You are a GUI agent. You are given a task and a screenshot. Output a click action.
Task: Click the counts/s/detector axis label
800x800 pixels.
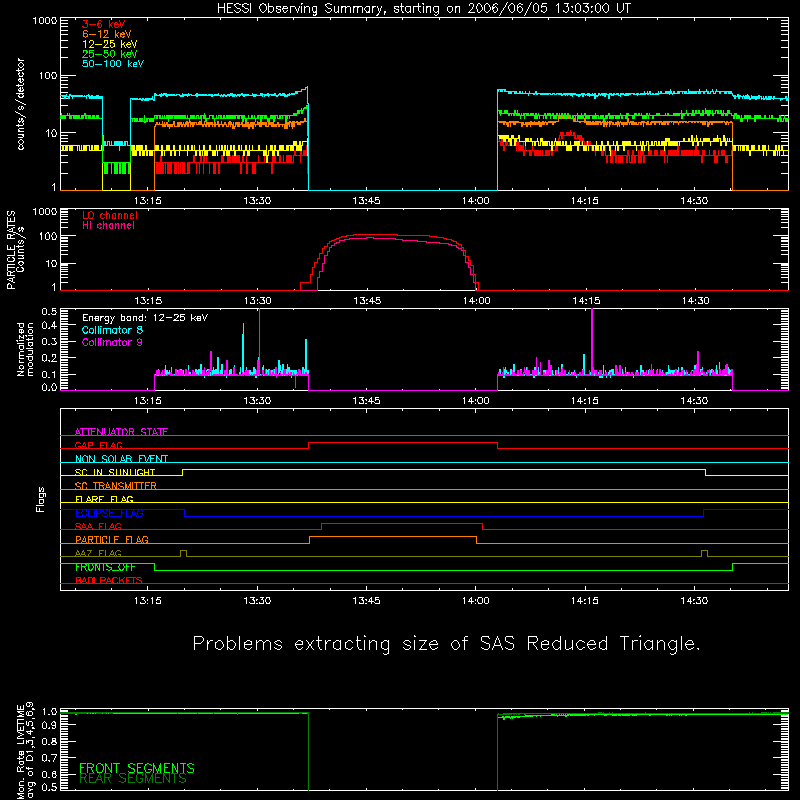click(21, 104)
